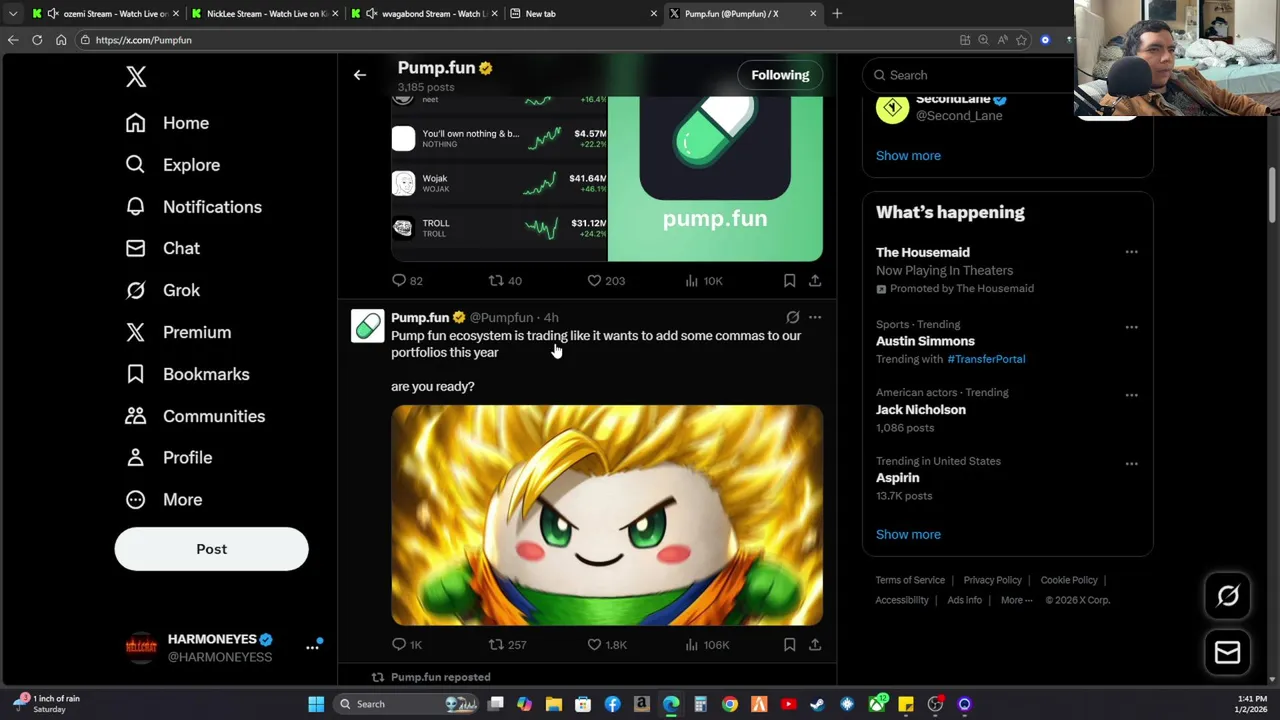Open Home from sidebar
Image resolution: width=1280 pixels, height=720 pixels.
pyautogui.click(x=167, y=123)
